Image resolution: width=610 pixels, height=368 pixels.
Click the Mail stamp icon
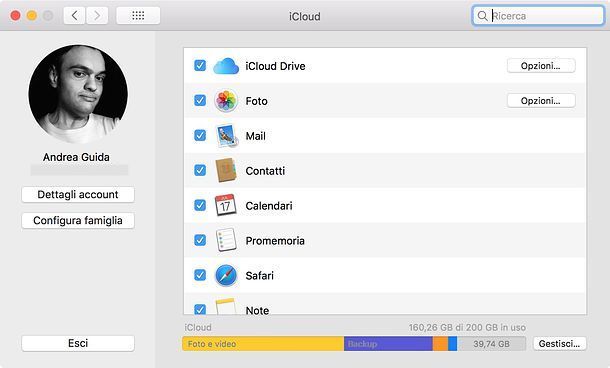[x=226, y=136]
